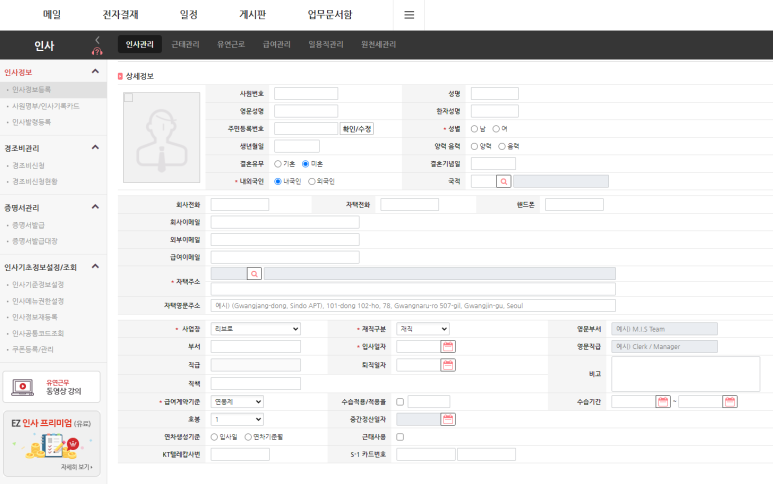This screenshot has width=773, height=484.
Task: Click the 사원번호 input field
Action: click(x=305, y=93)
